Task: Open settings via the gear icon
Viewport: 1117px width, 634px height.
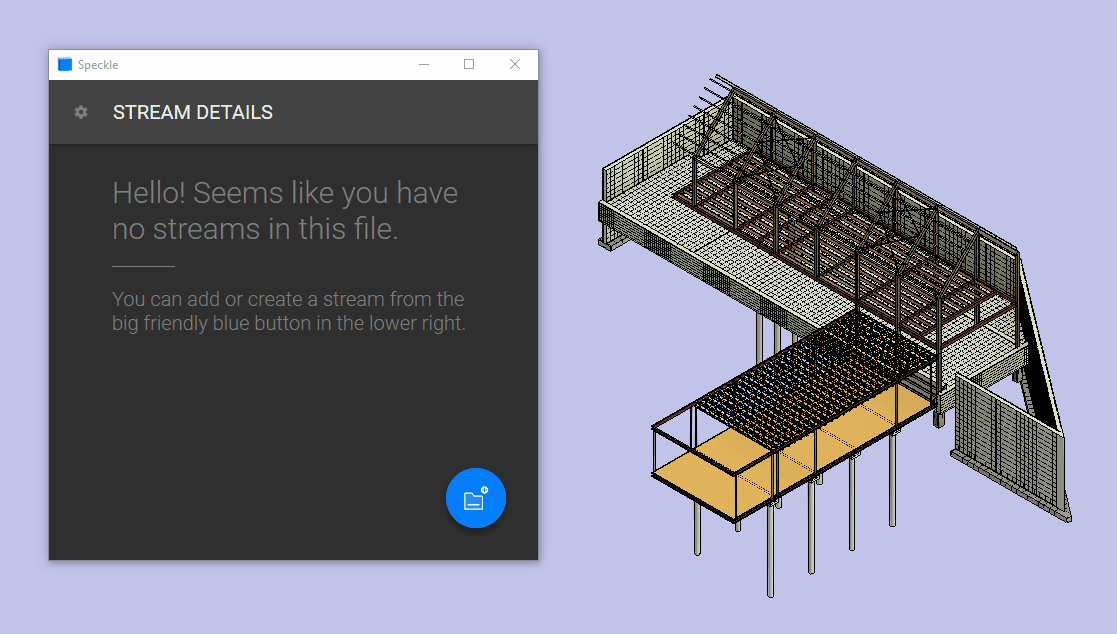Action: click(x=81, y=112)
